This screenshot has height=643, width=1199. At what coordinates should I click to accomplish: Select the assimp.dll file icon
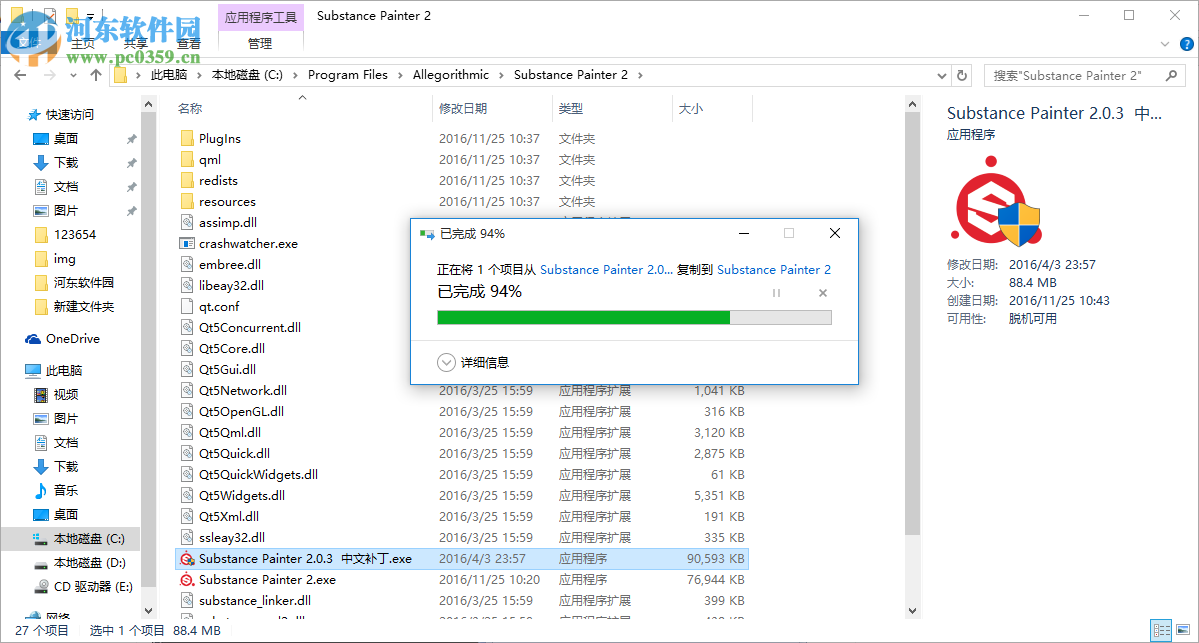coord(187,222)
